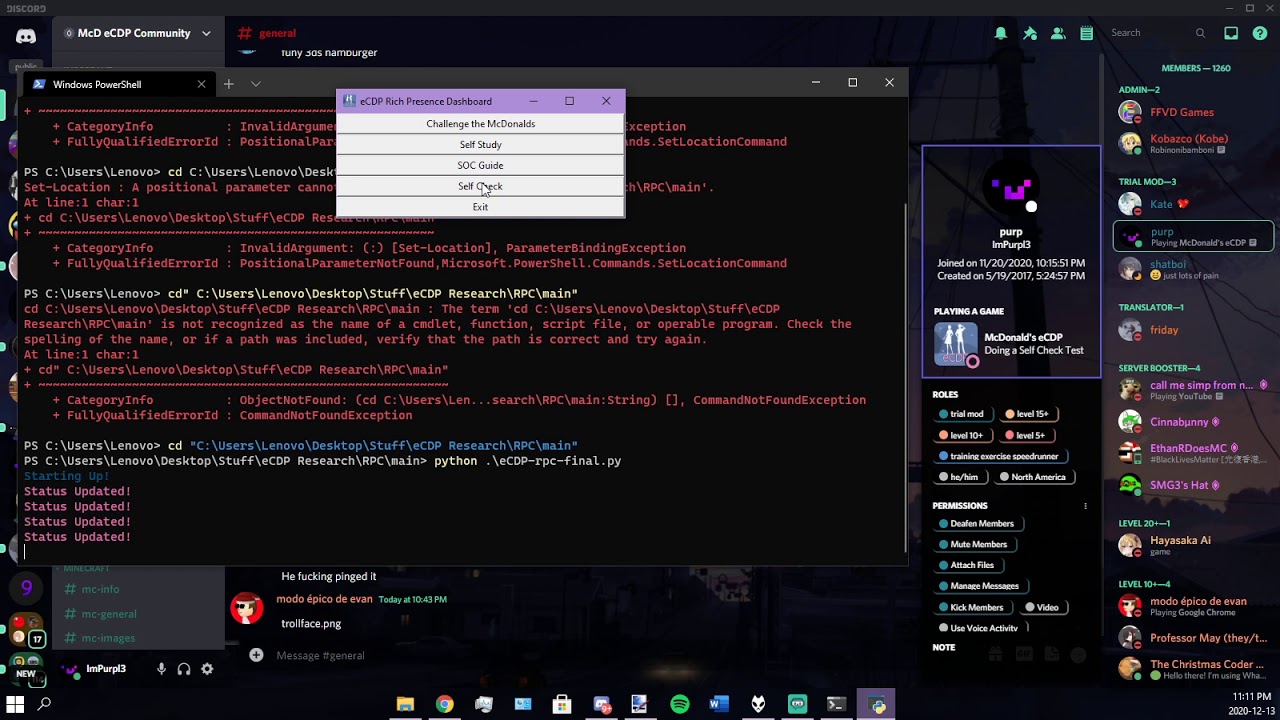This screenshot has height=720, width=1280.
Task: Toggle member list icon in Discord header
Action: pyautogui.click(x=1058, y=33)
